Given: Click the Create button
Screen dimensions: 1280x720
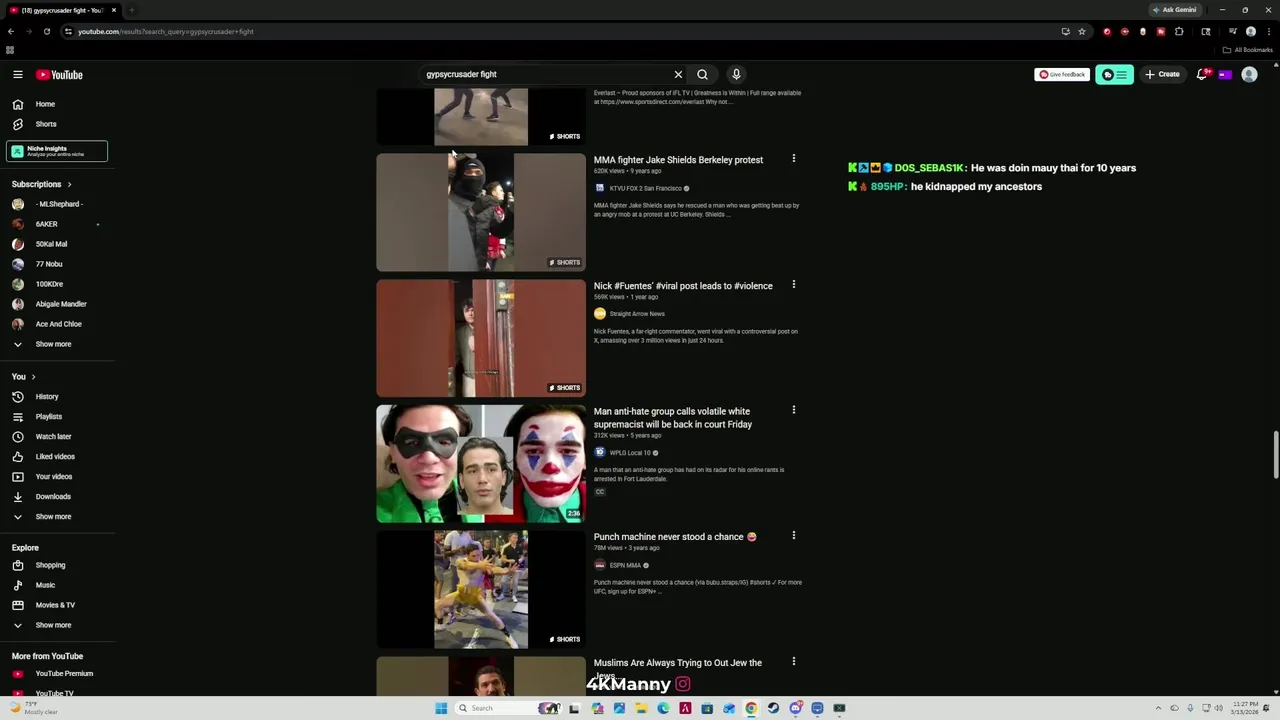Looking at the screenshot, I should click(1163, 74).
